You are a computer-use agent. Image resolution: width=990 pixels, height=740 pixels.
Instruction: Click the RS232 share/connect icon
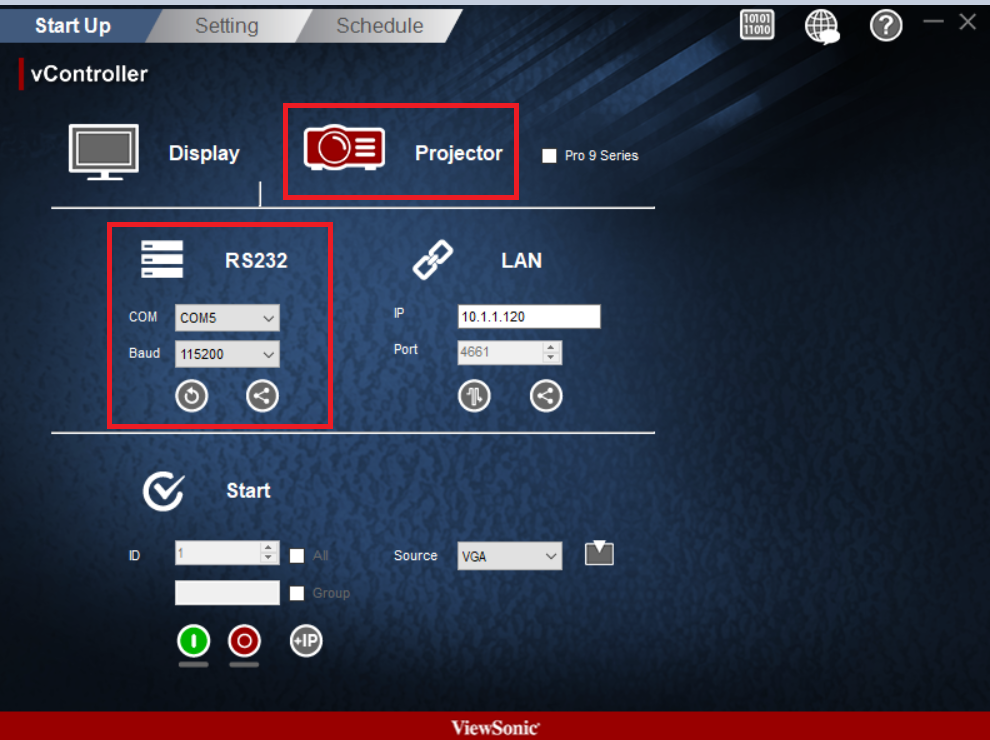click(262, 396)
